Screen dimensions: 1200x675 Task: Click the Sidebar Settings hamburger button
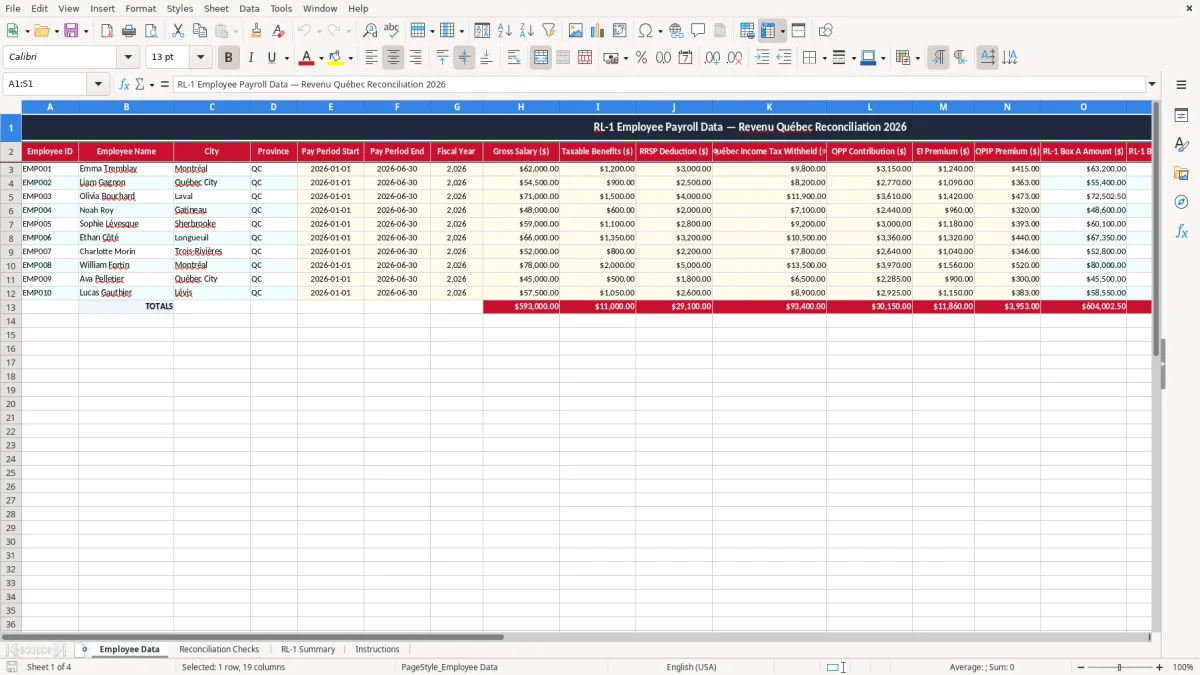coord(1181,84)
